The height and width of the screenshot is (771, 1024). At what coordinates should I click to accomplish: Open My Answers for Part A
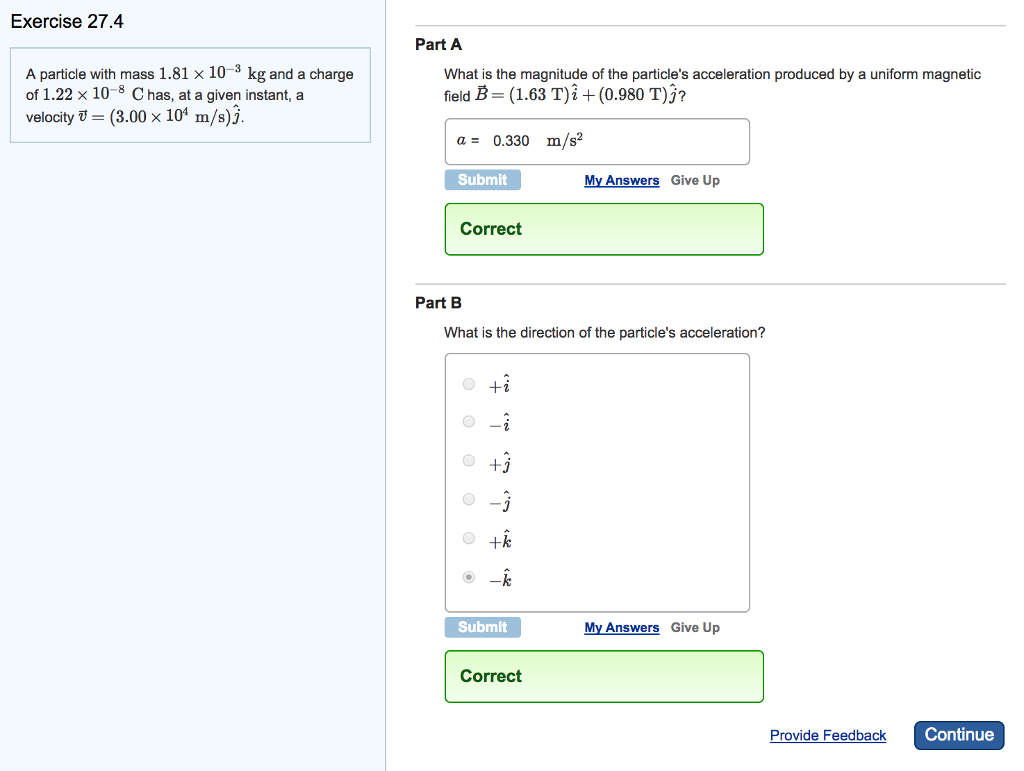[621, 180]
